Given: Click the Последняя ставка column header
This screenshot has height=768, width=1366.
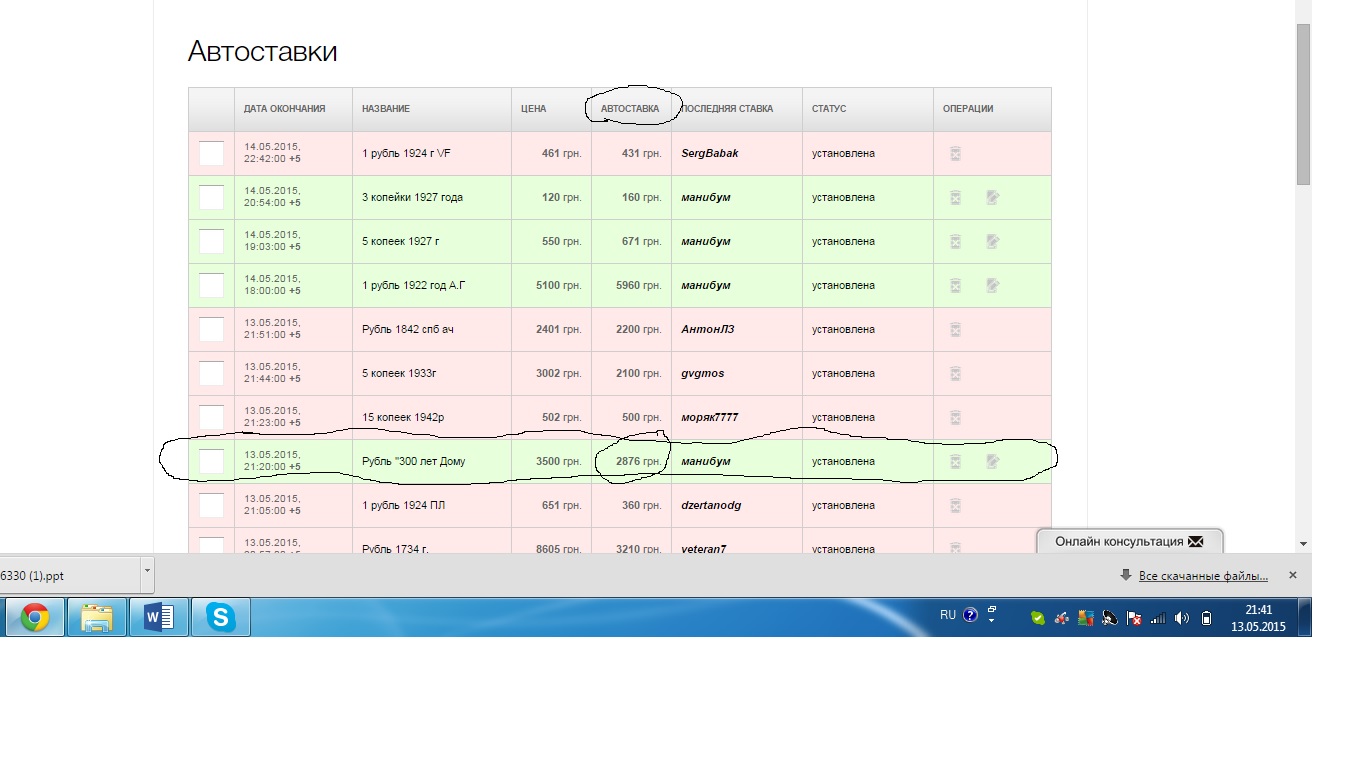Looking at the screenshot, I should click(727, 109).
